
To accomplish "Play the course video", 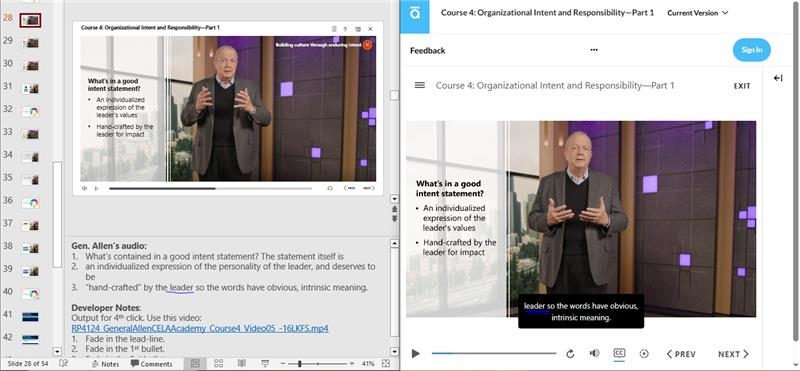I will 415,354.
